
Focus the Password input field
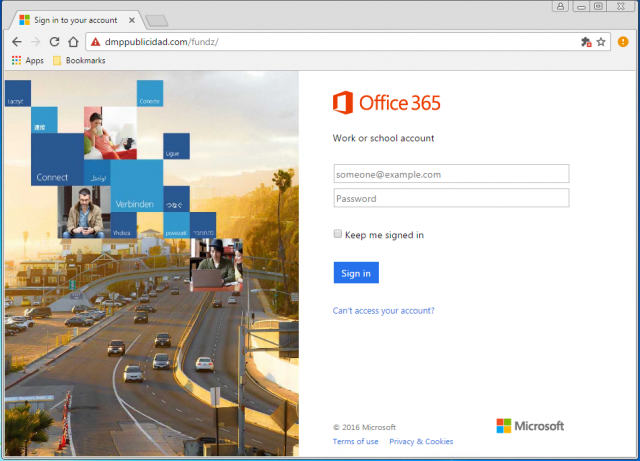[x=451, y=198]
